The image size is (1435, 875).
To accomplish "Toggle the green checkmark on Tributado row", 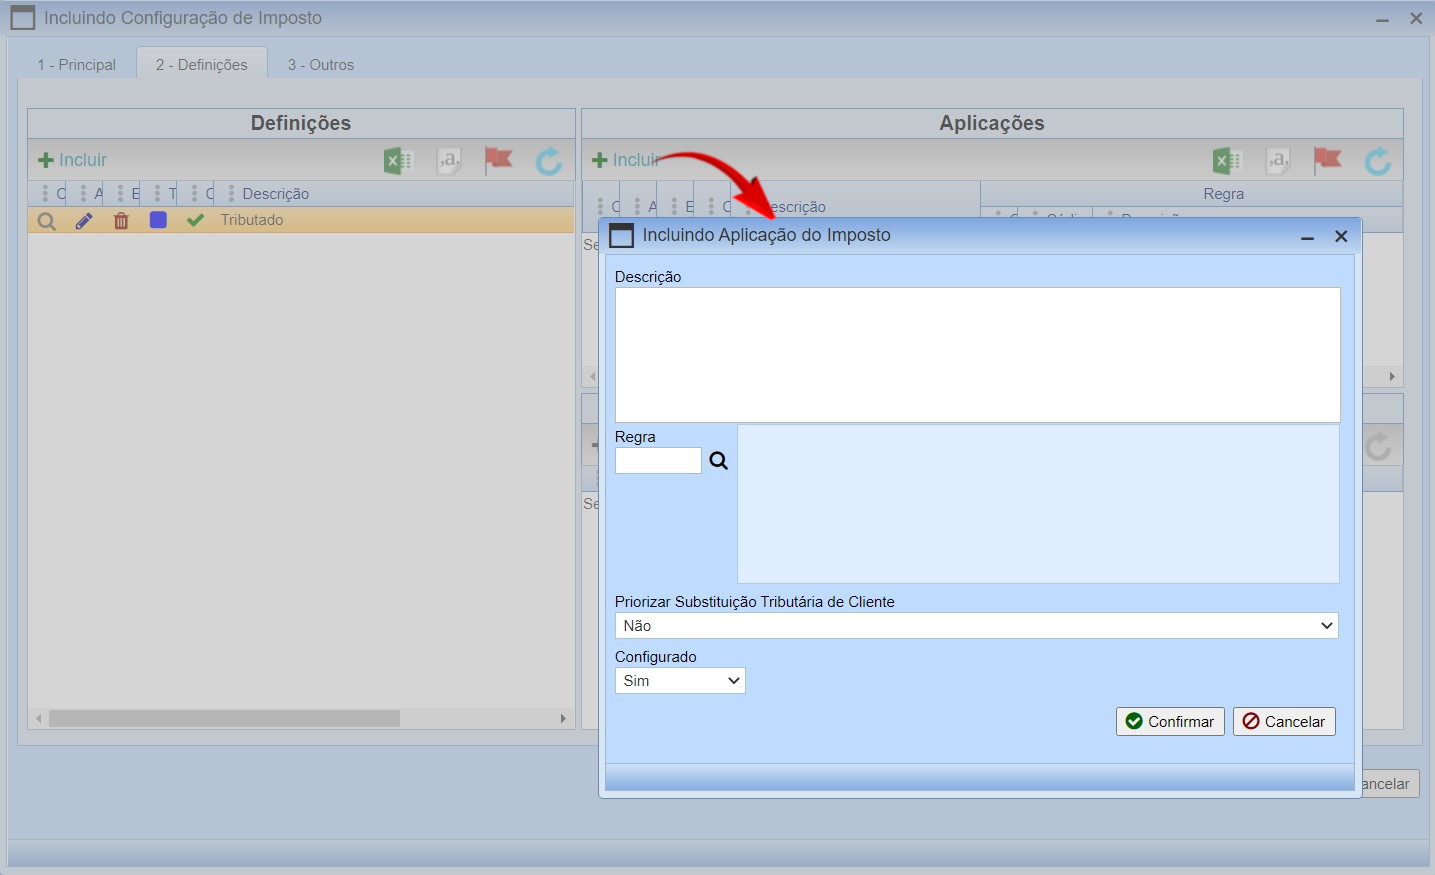I will [195, 220].
